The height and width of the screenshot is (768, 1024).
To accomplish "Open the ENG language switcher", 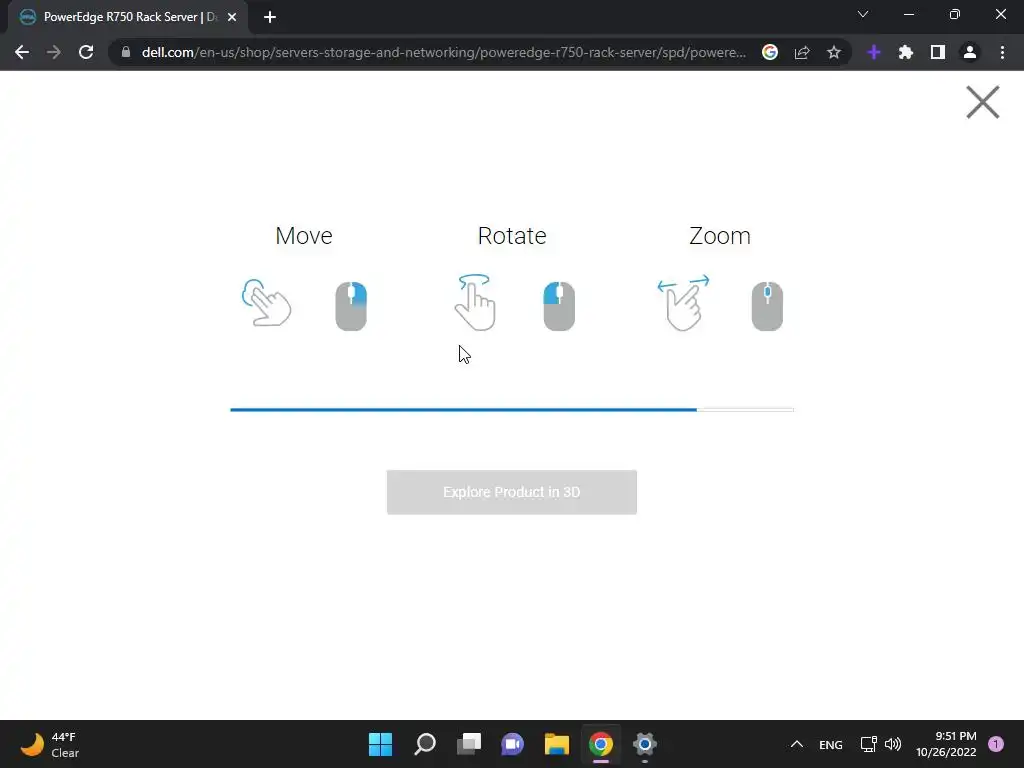I will [x=831, y=744].
